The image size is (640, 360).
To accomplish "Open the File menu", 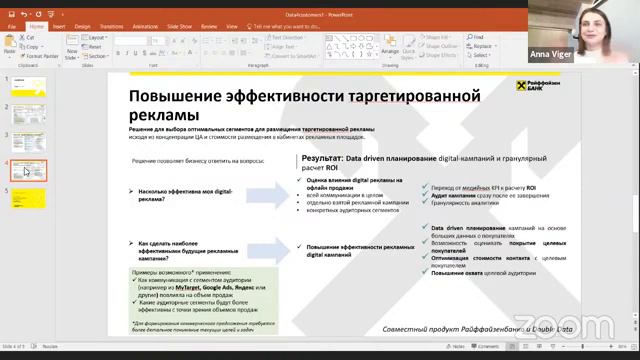I will coord(12,27).
